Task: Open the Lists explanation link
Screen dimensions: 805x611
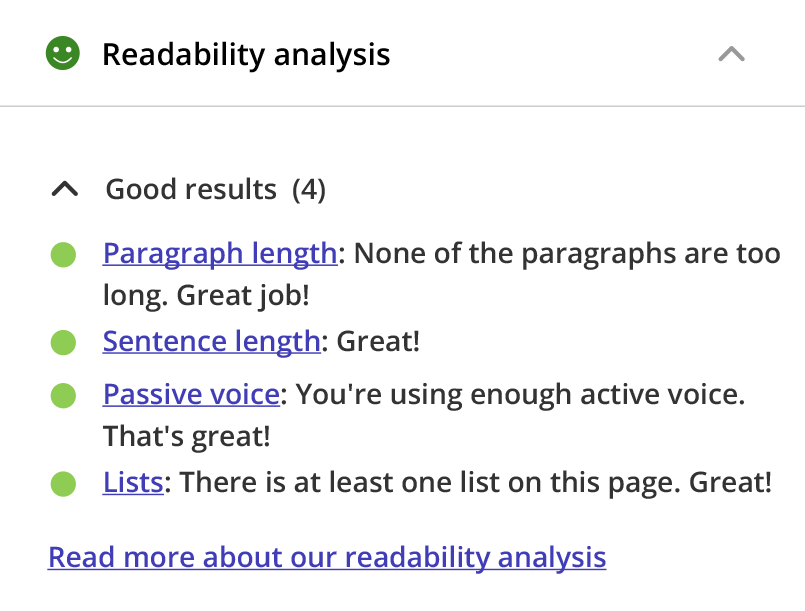Action: (133, 481)
